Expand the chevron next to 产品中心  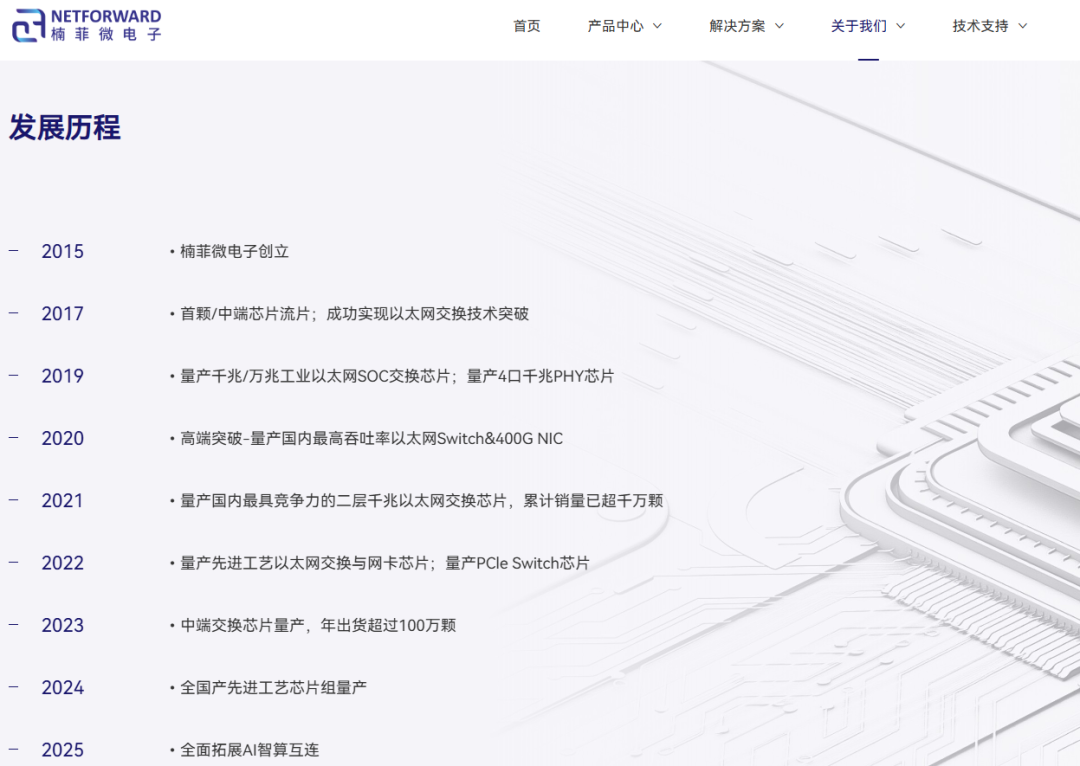pyautogui.click(x=657, y=26)
